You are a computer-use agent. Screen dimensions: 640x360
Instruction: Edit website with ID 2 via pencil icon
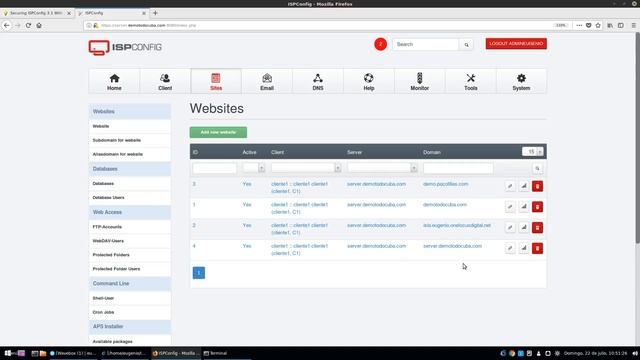[x=510, y=227]
